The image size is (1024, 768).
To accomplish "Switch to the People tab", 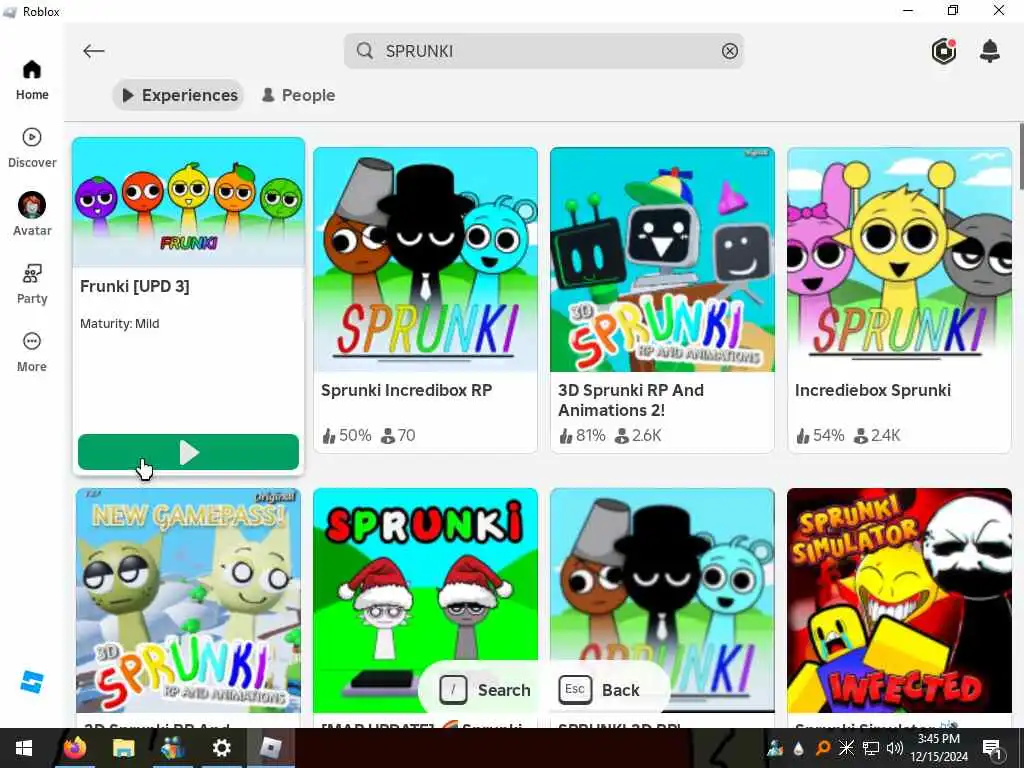I will 298,95.
